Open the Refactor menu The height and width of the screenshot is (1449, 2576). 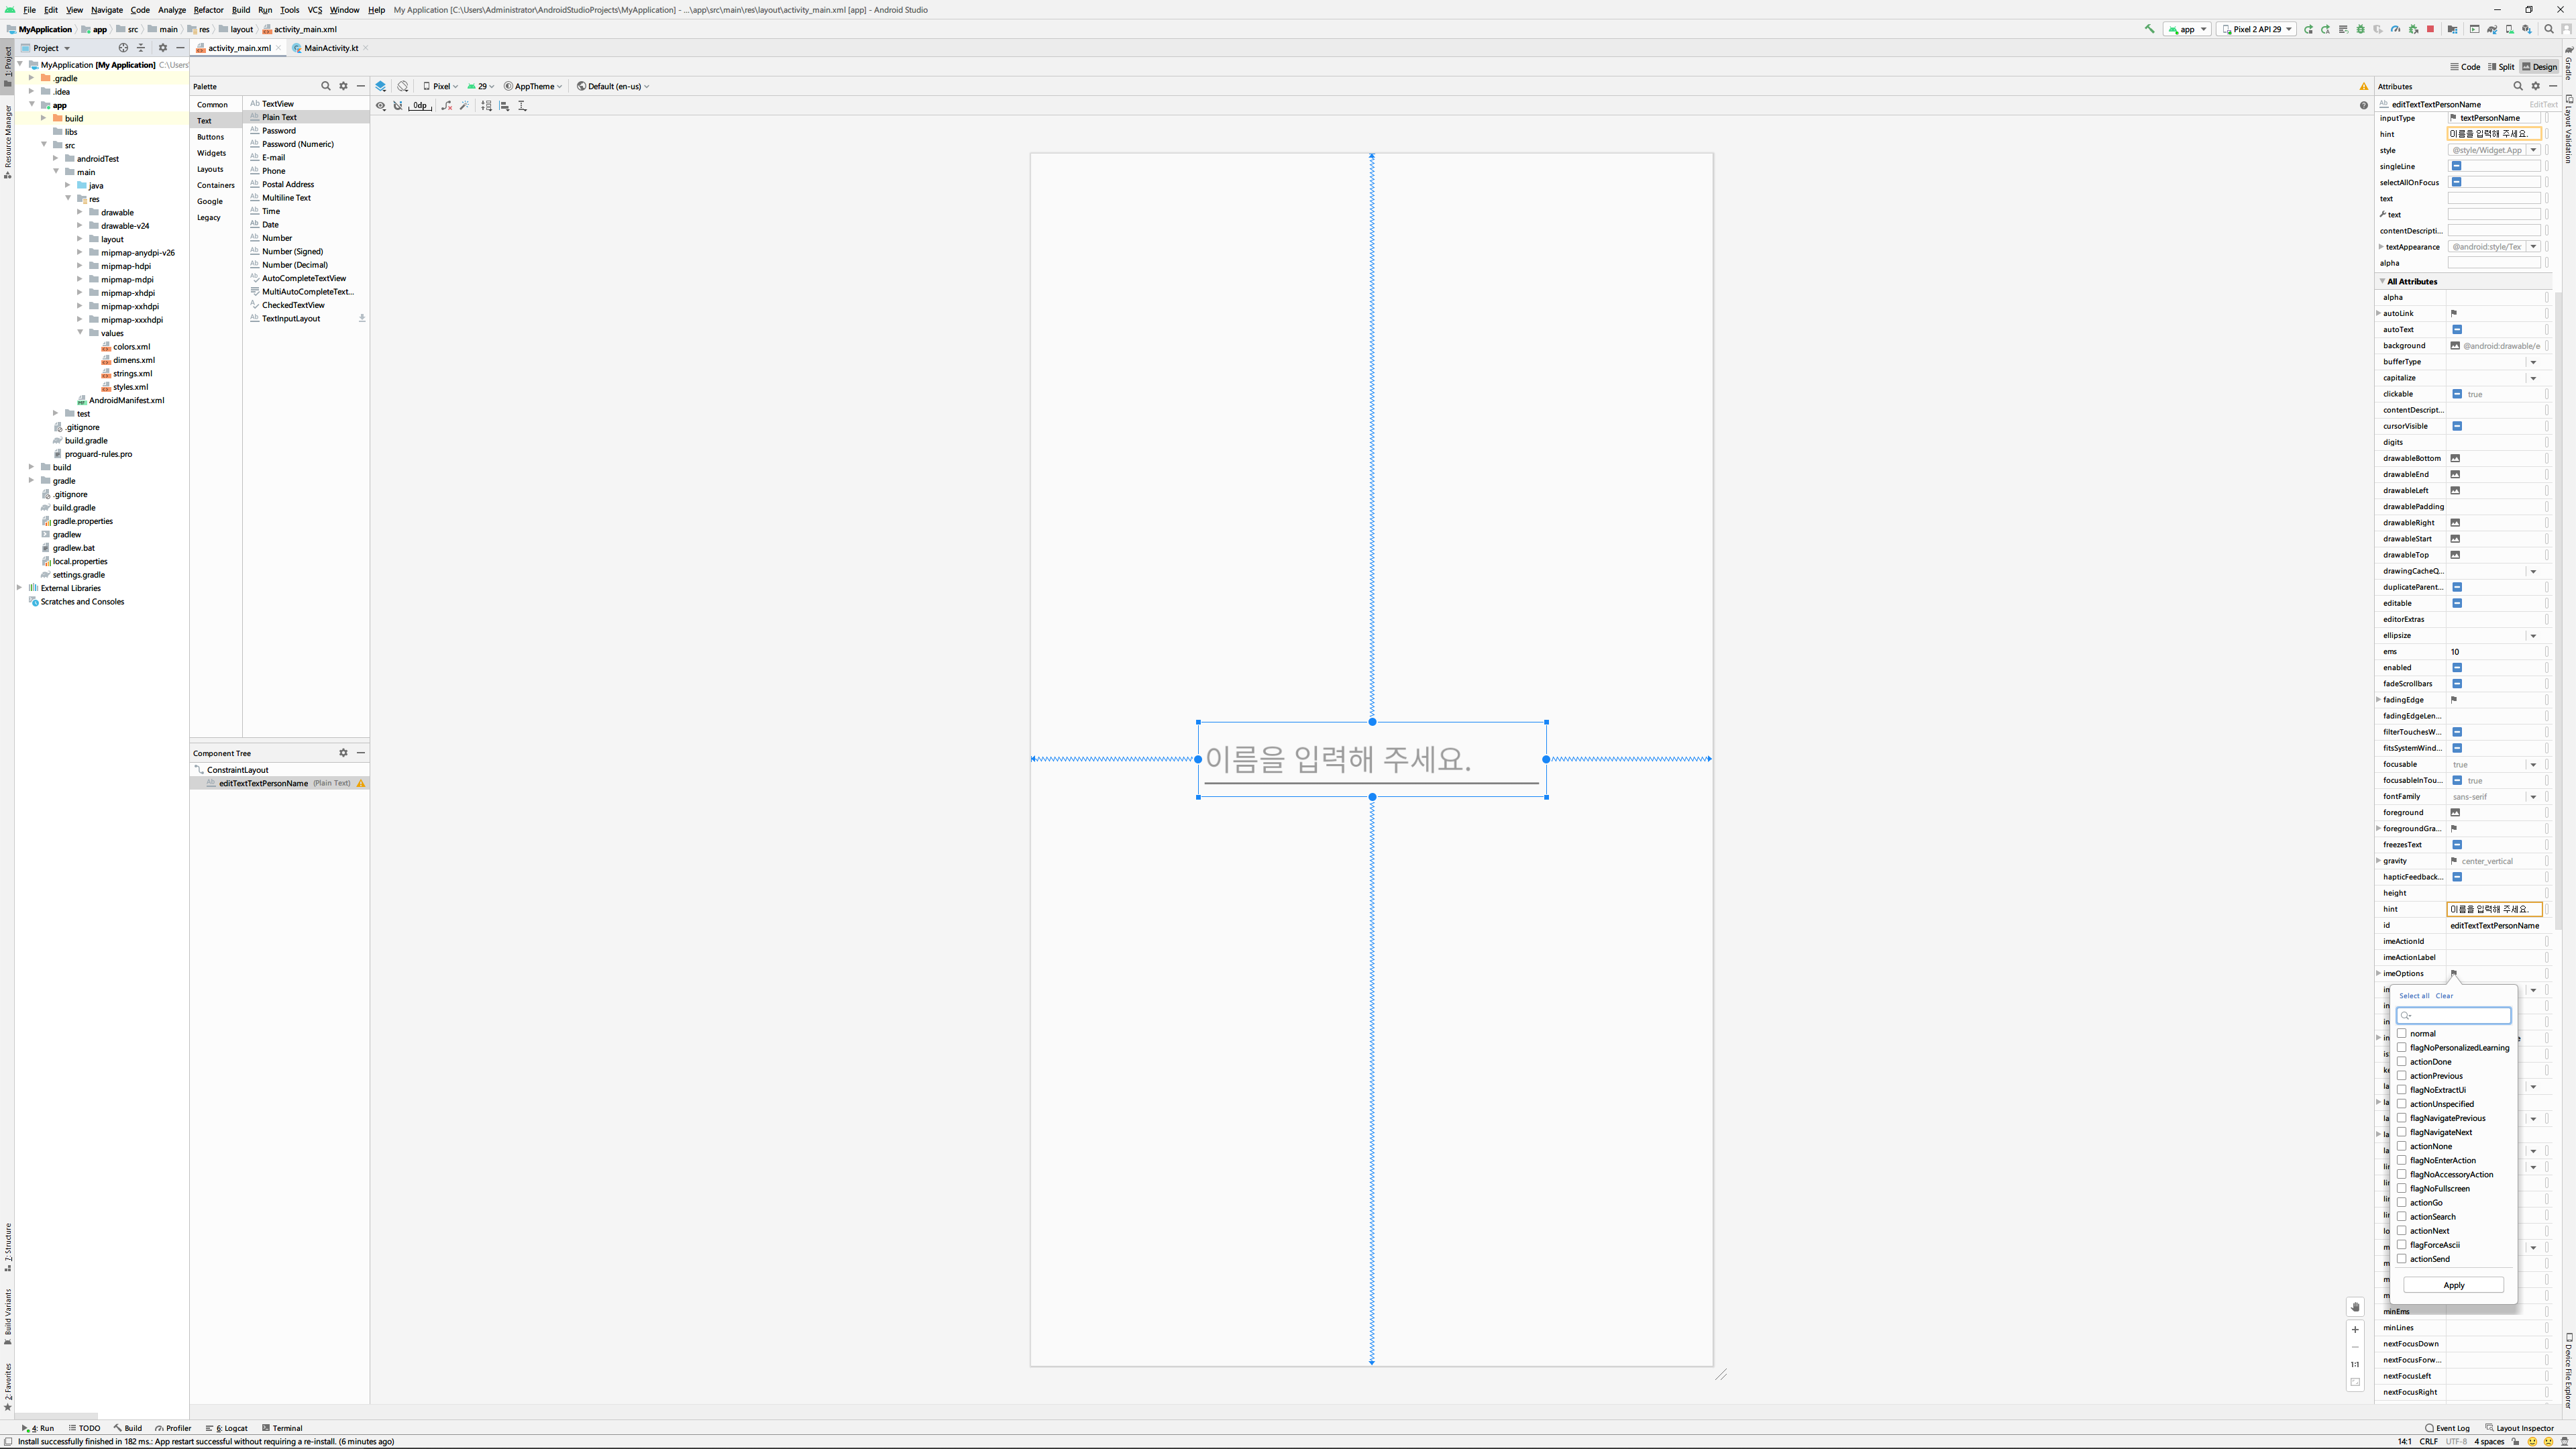[x=208, y=10]
